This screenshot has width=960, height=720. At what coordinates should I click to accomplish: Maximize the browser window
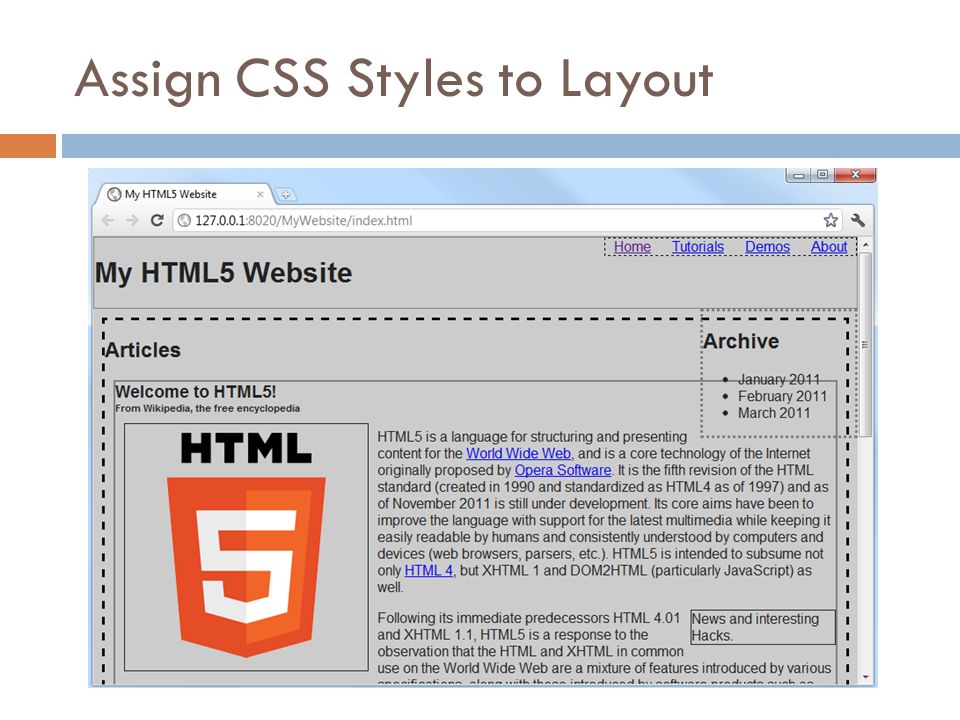pos(822,175)
